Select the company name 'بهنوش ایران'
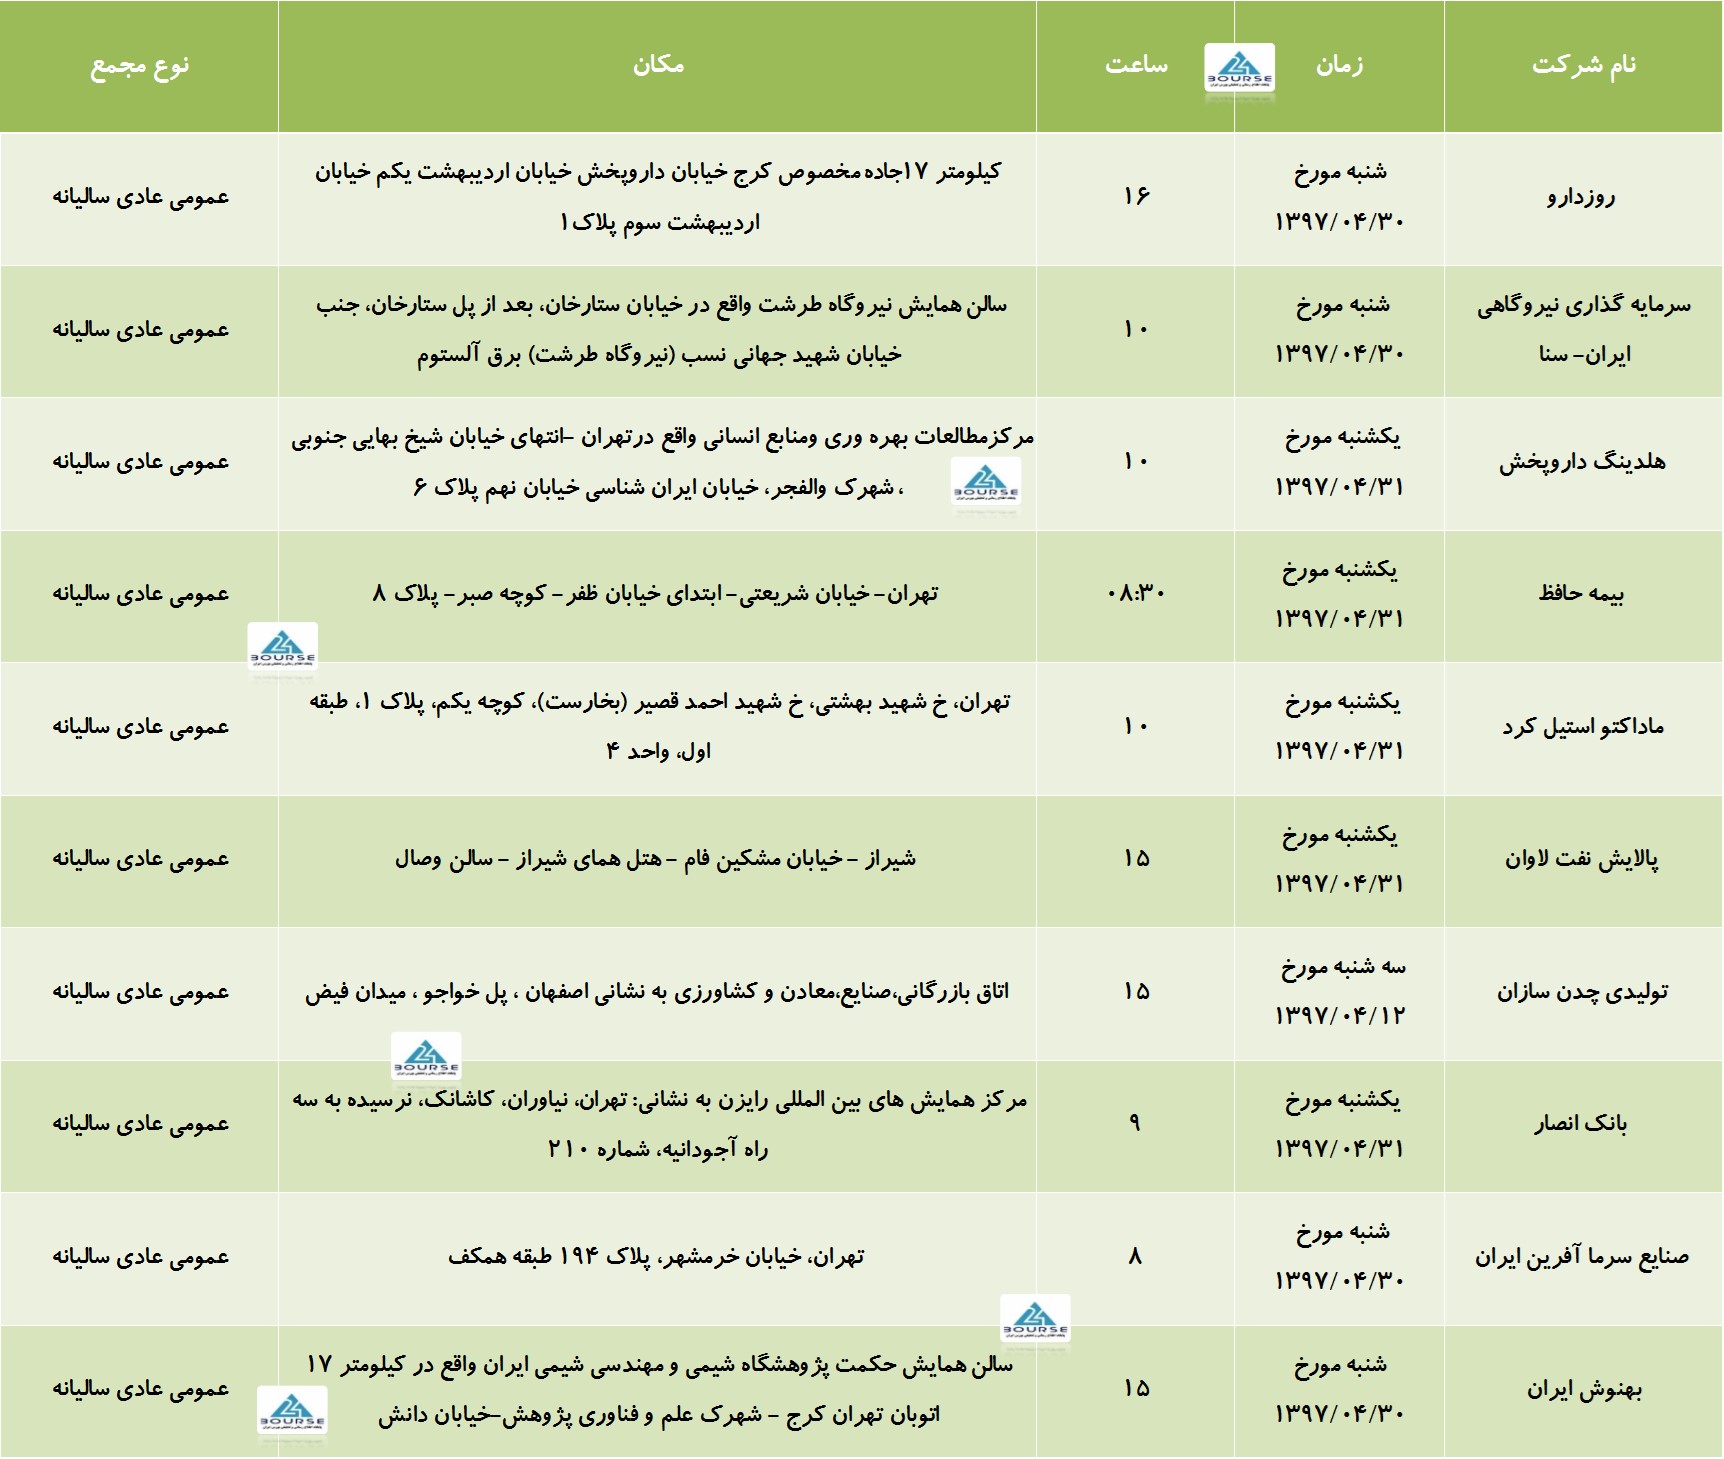 point(1584,1390)
